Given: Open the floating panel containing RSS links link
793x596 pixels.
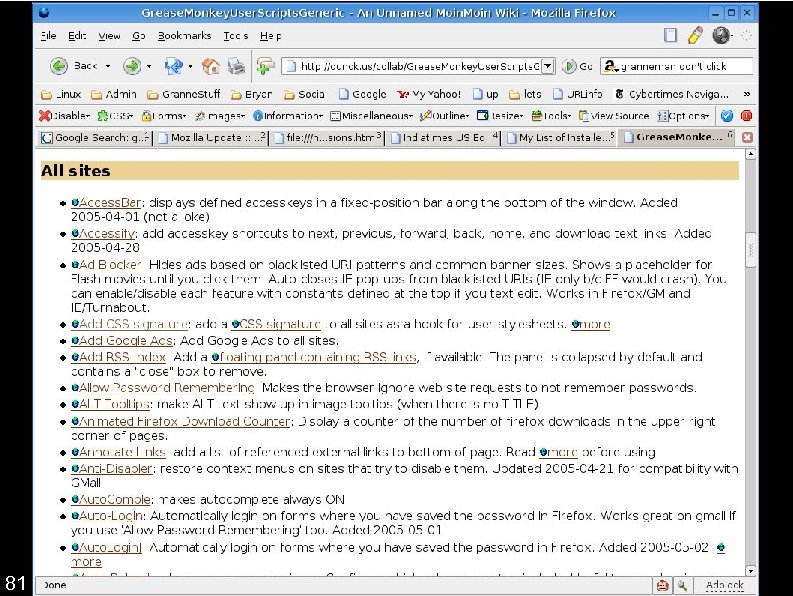Looking at the screenshot, I should [x=318, y=357].
